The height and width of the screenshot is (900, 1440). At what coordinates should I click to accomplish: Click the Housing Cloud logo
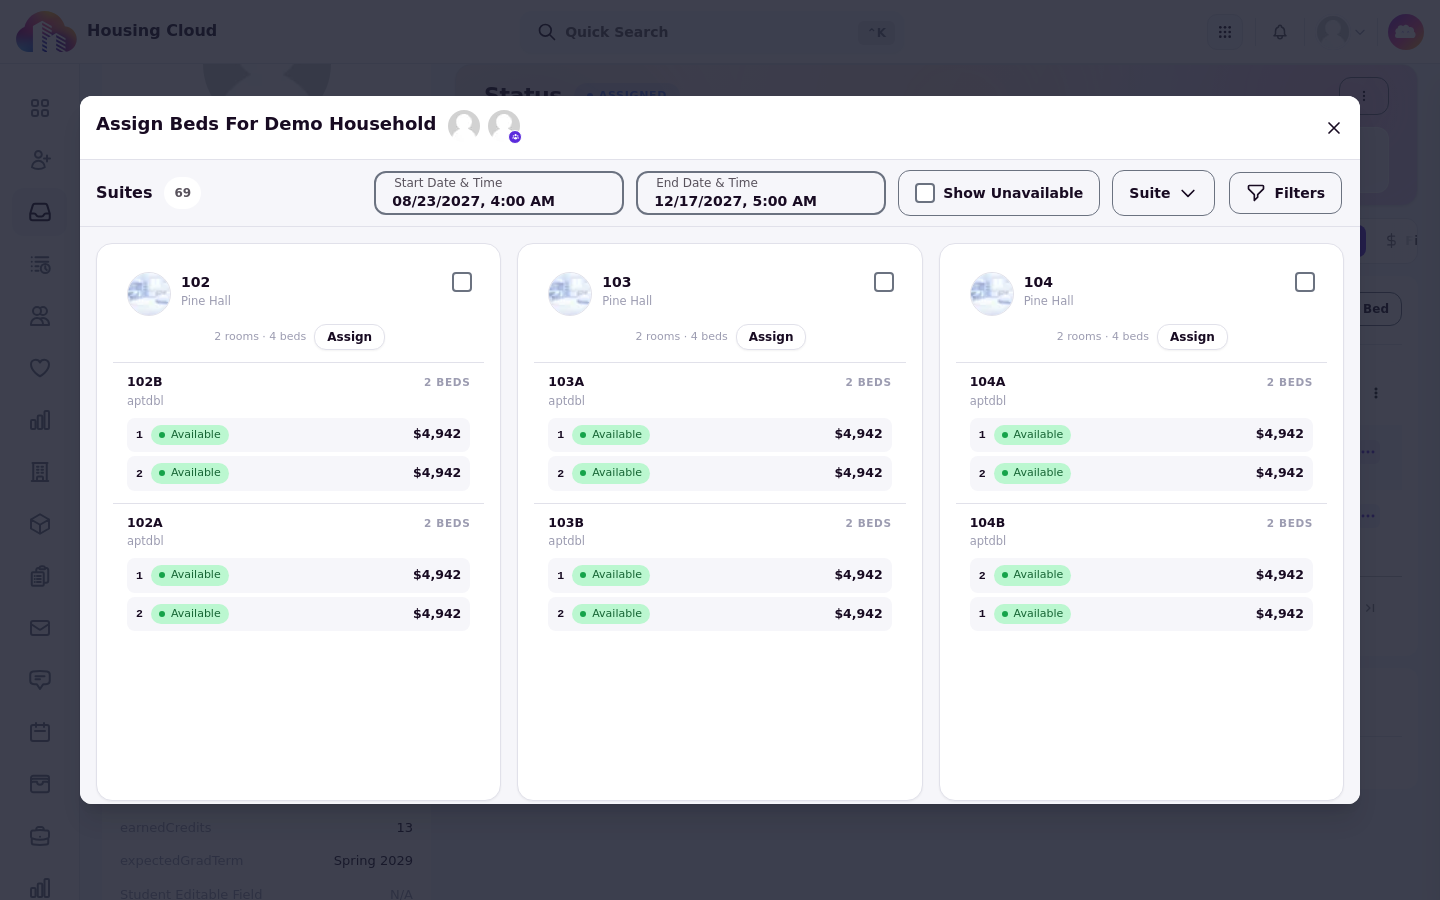coord(46,32)
